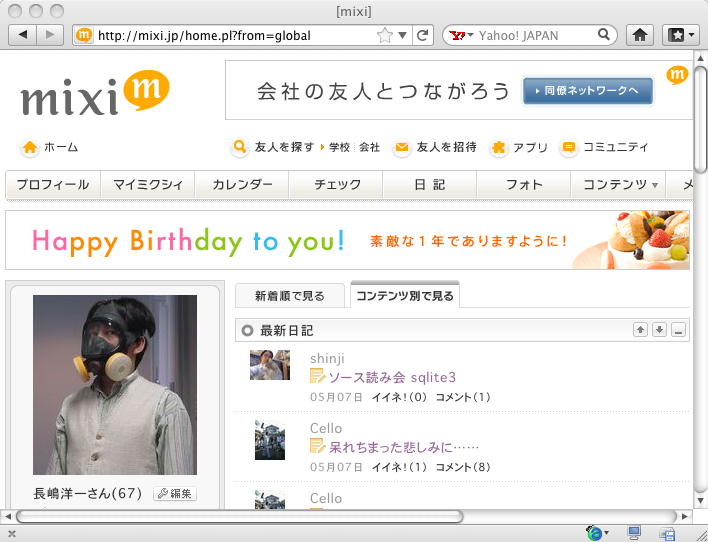Click 同僚ネットワークへ banner button
708x542 pixels.
pos(587,91)
